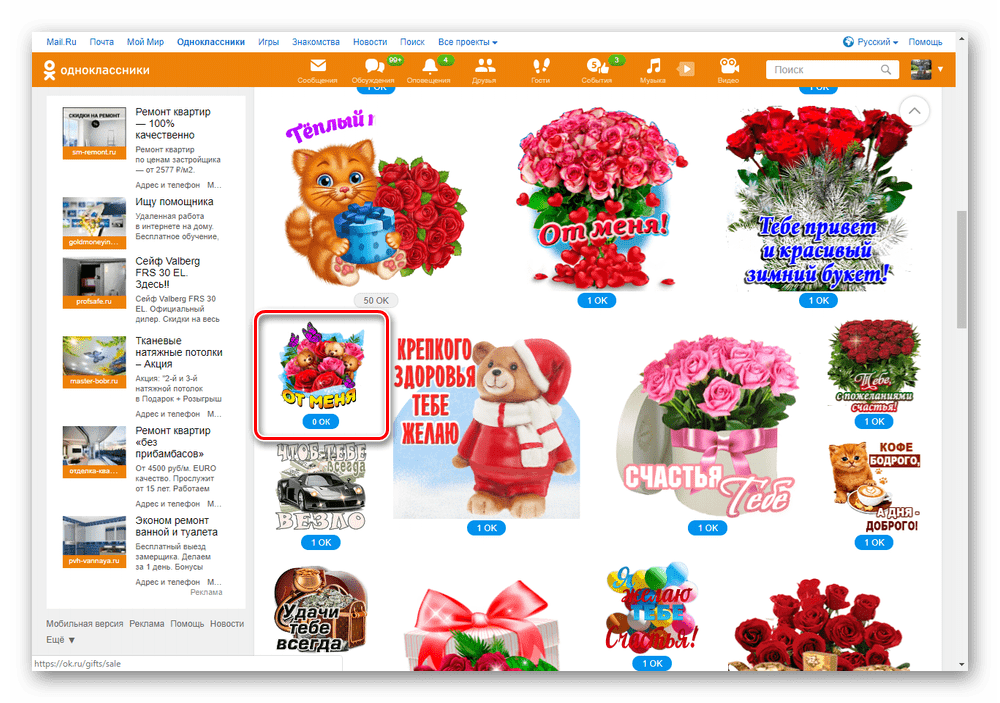1000x703 pixels.
Task: Click the scroll-to-top arrow button
Action: [914, 111]
